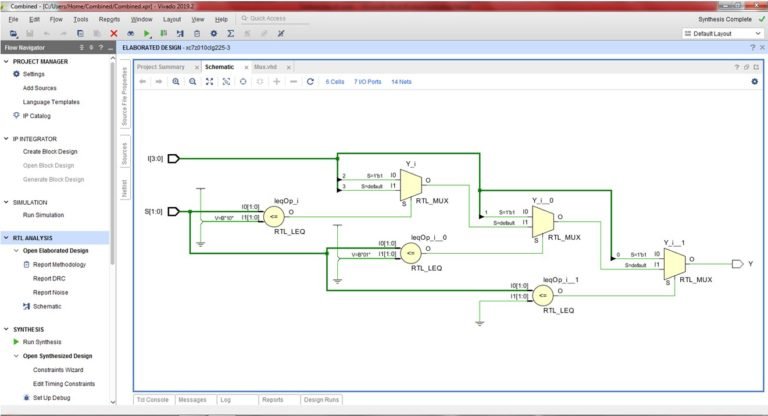Viewport: 768px width, 416px height.
Task: Click the Sigma toolbar icon
Action: (231, 34)
